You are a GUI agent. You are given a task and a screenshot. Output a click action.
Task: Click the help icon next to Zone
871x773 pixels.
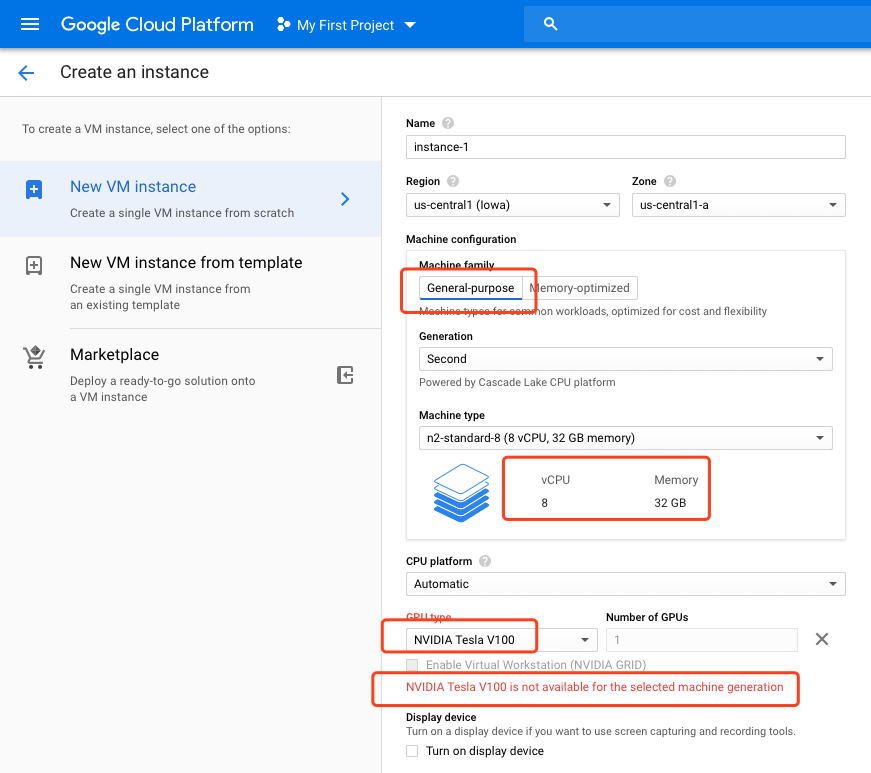[670, 181]
